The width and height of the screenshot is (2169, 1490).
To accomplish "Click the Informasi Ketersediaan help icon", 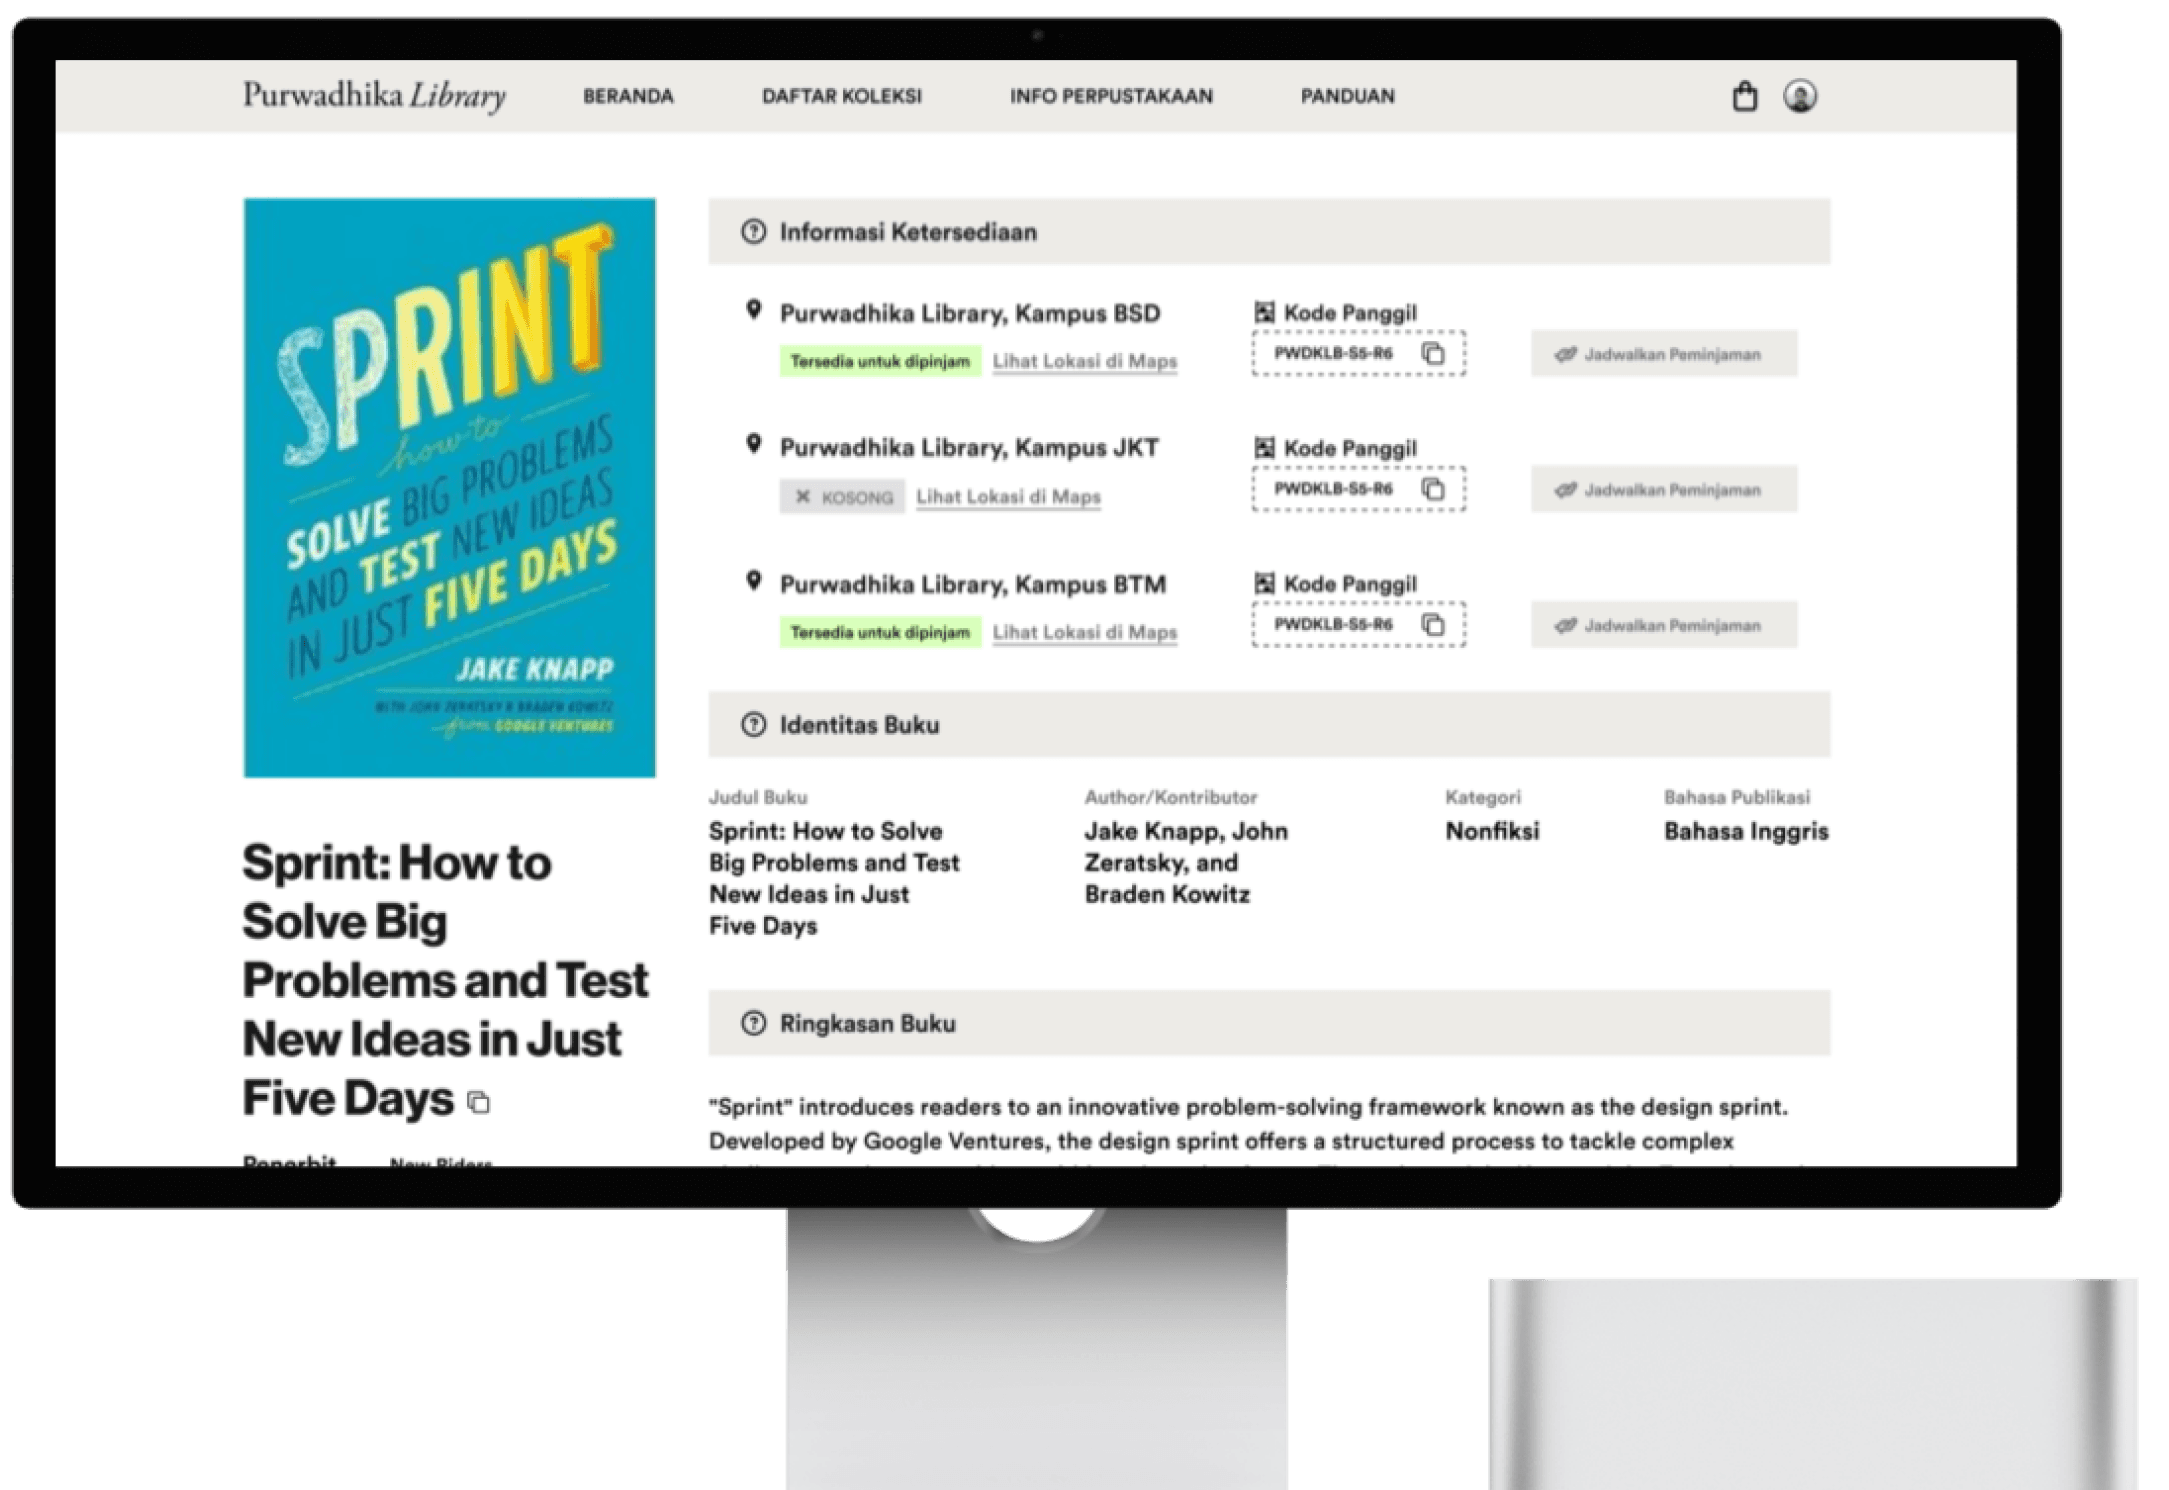I will (x=753, y=232).
